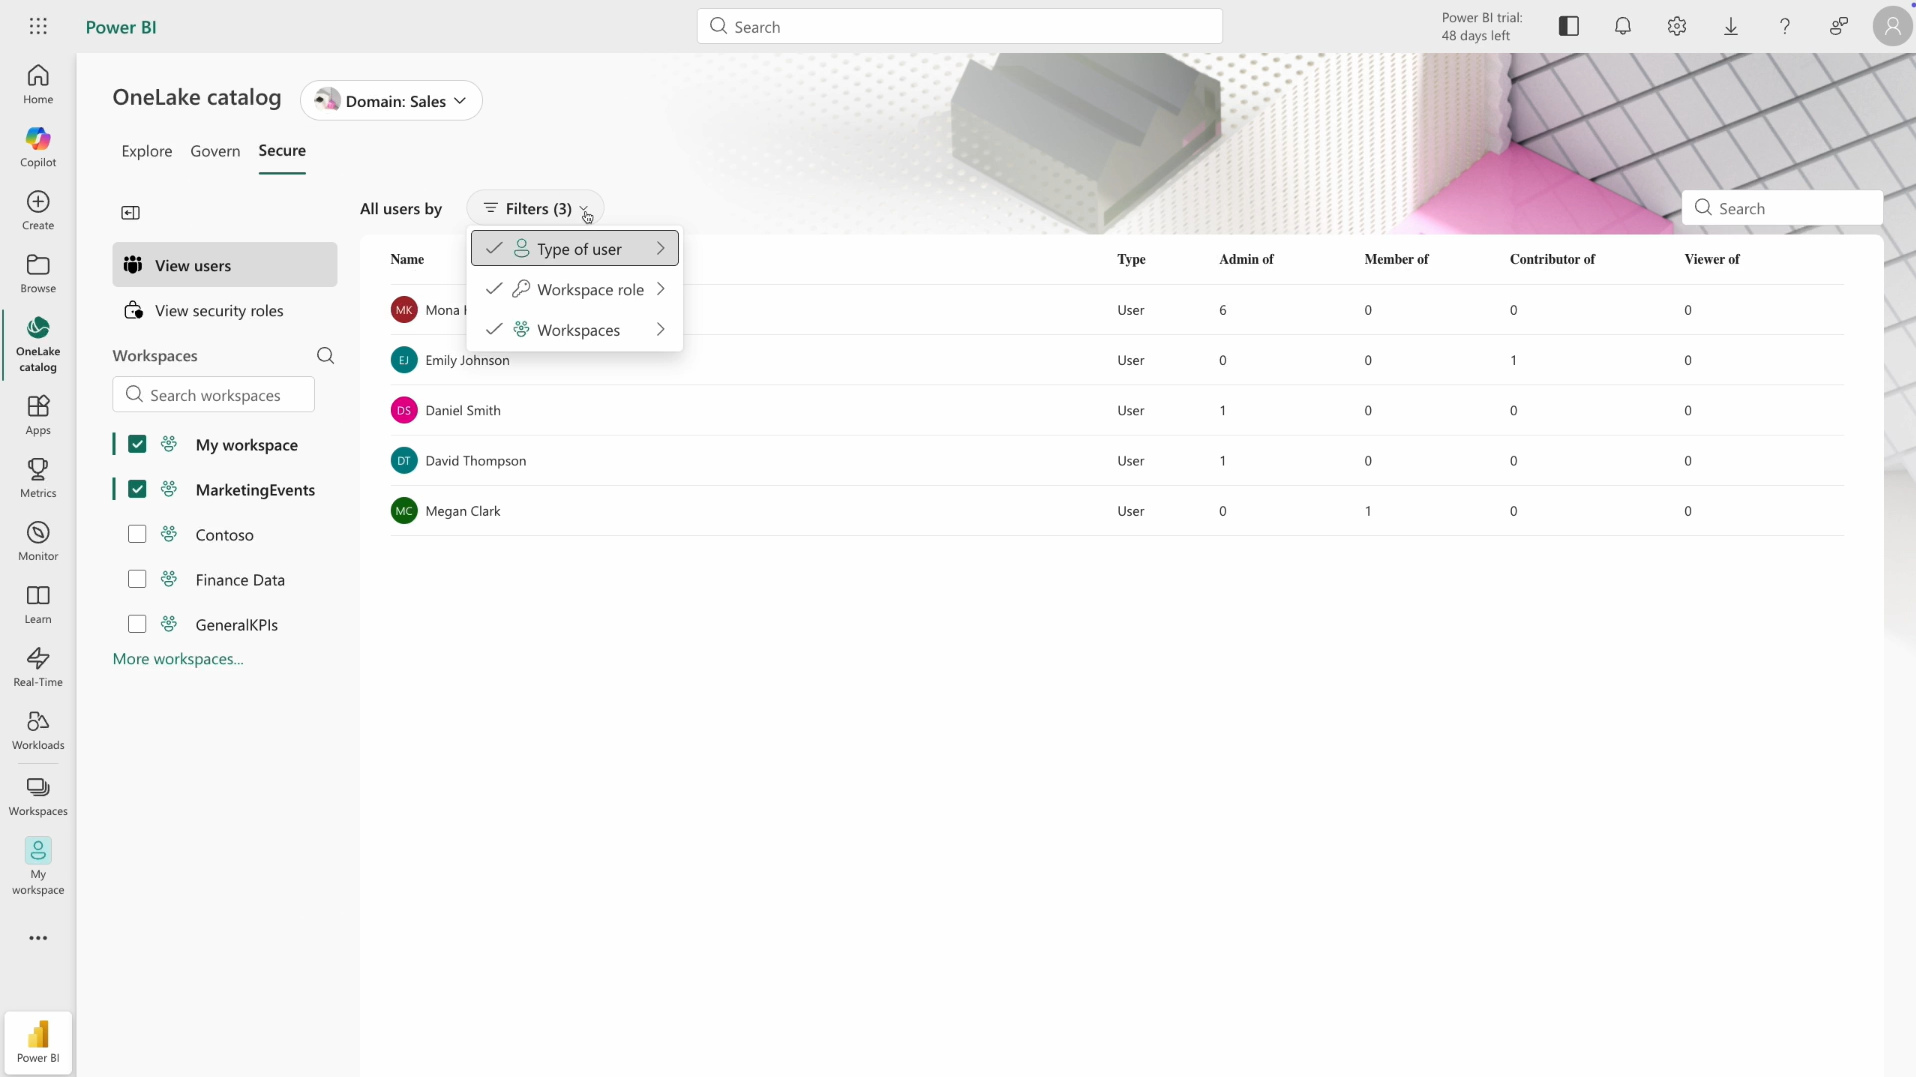Switch to the Govern tab
Screen dimensions: 1916x1077
[214, 151]
